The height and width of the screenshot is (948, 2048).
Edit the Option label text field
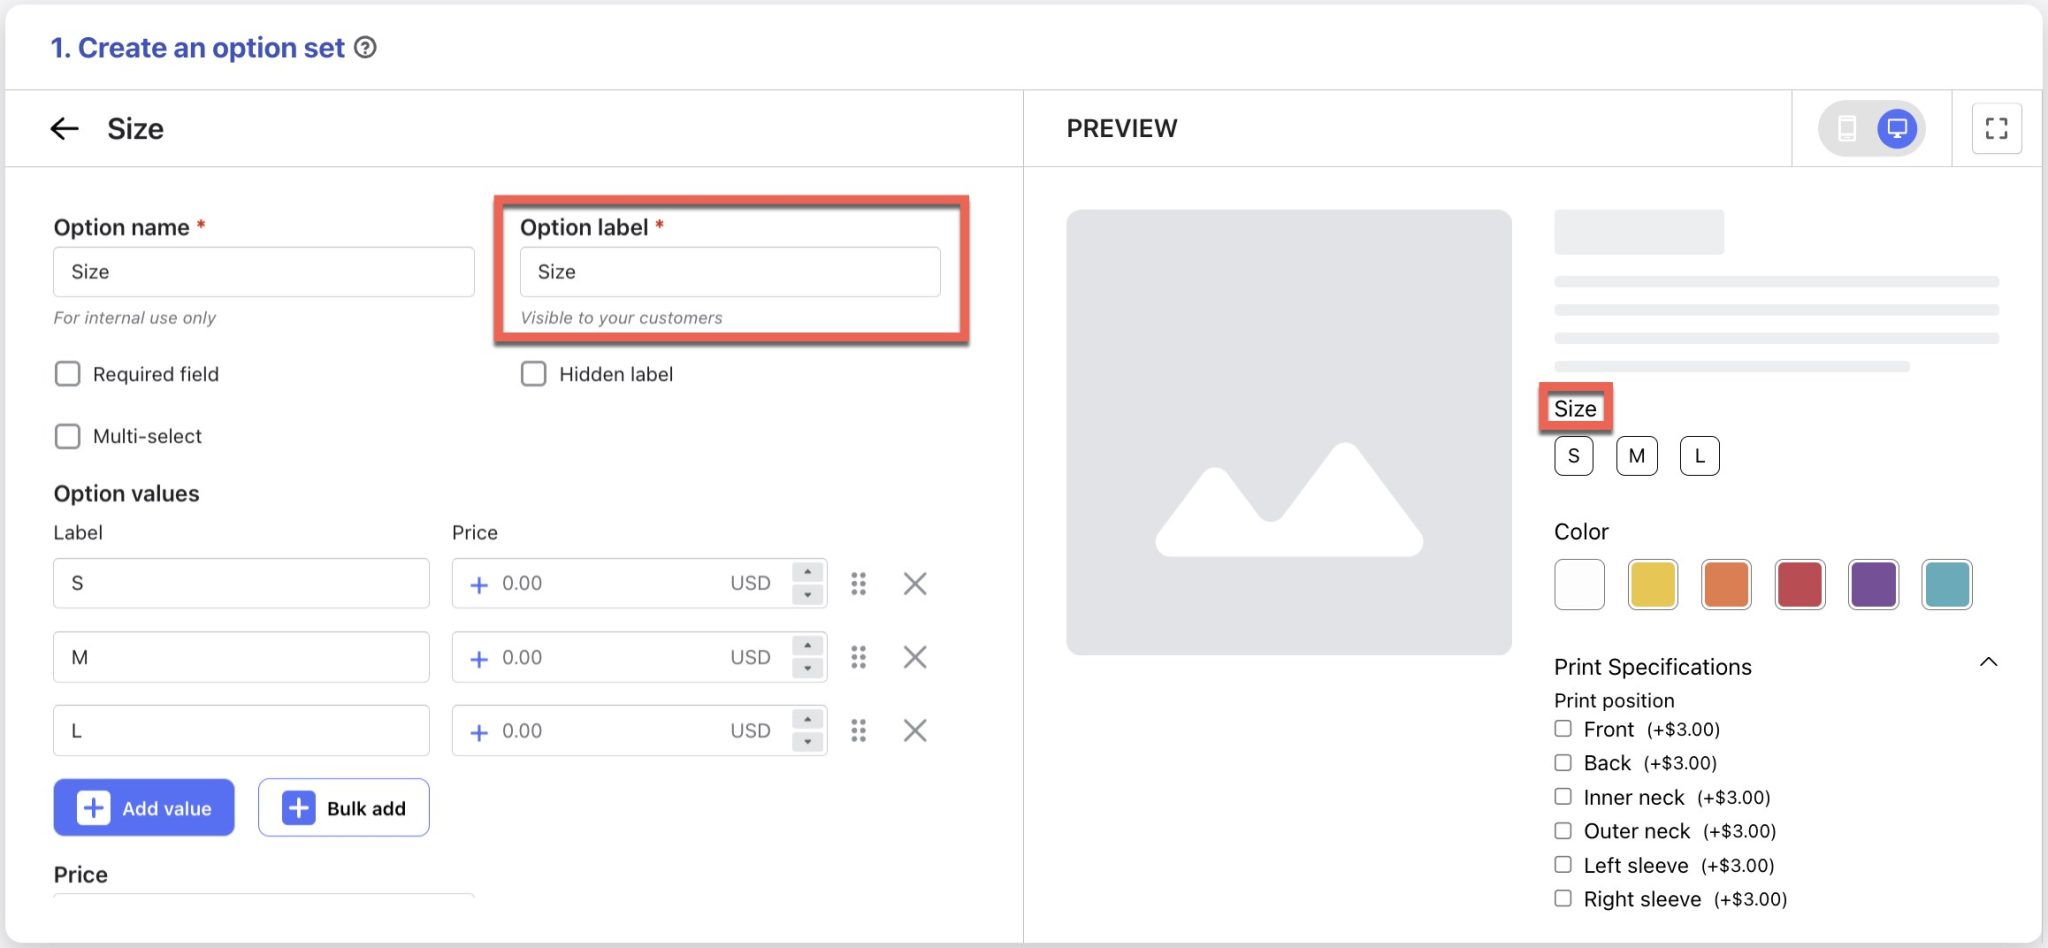[729, 271]
